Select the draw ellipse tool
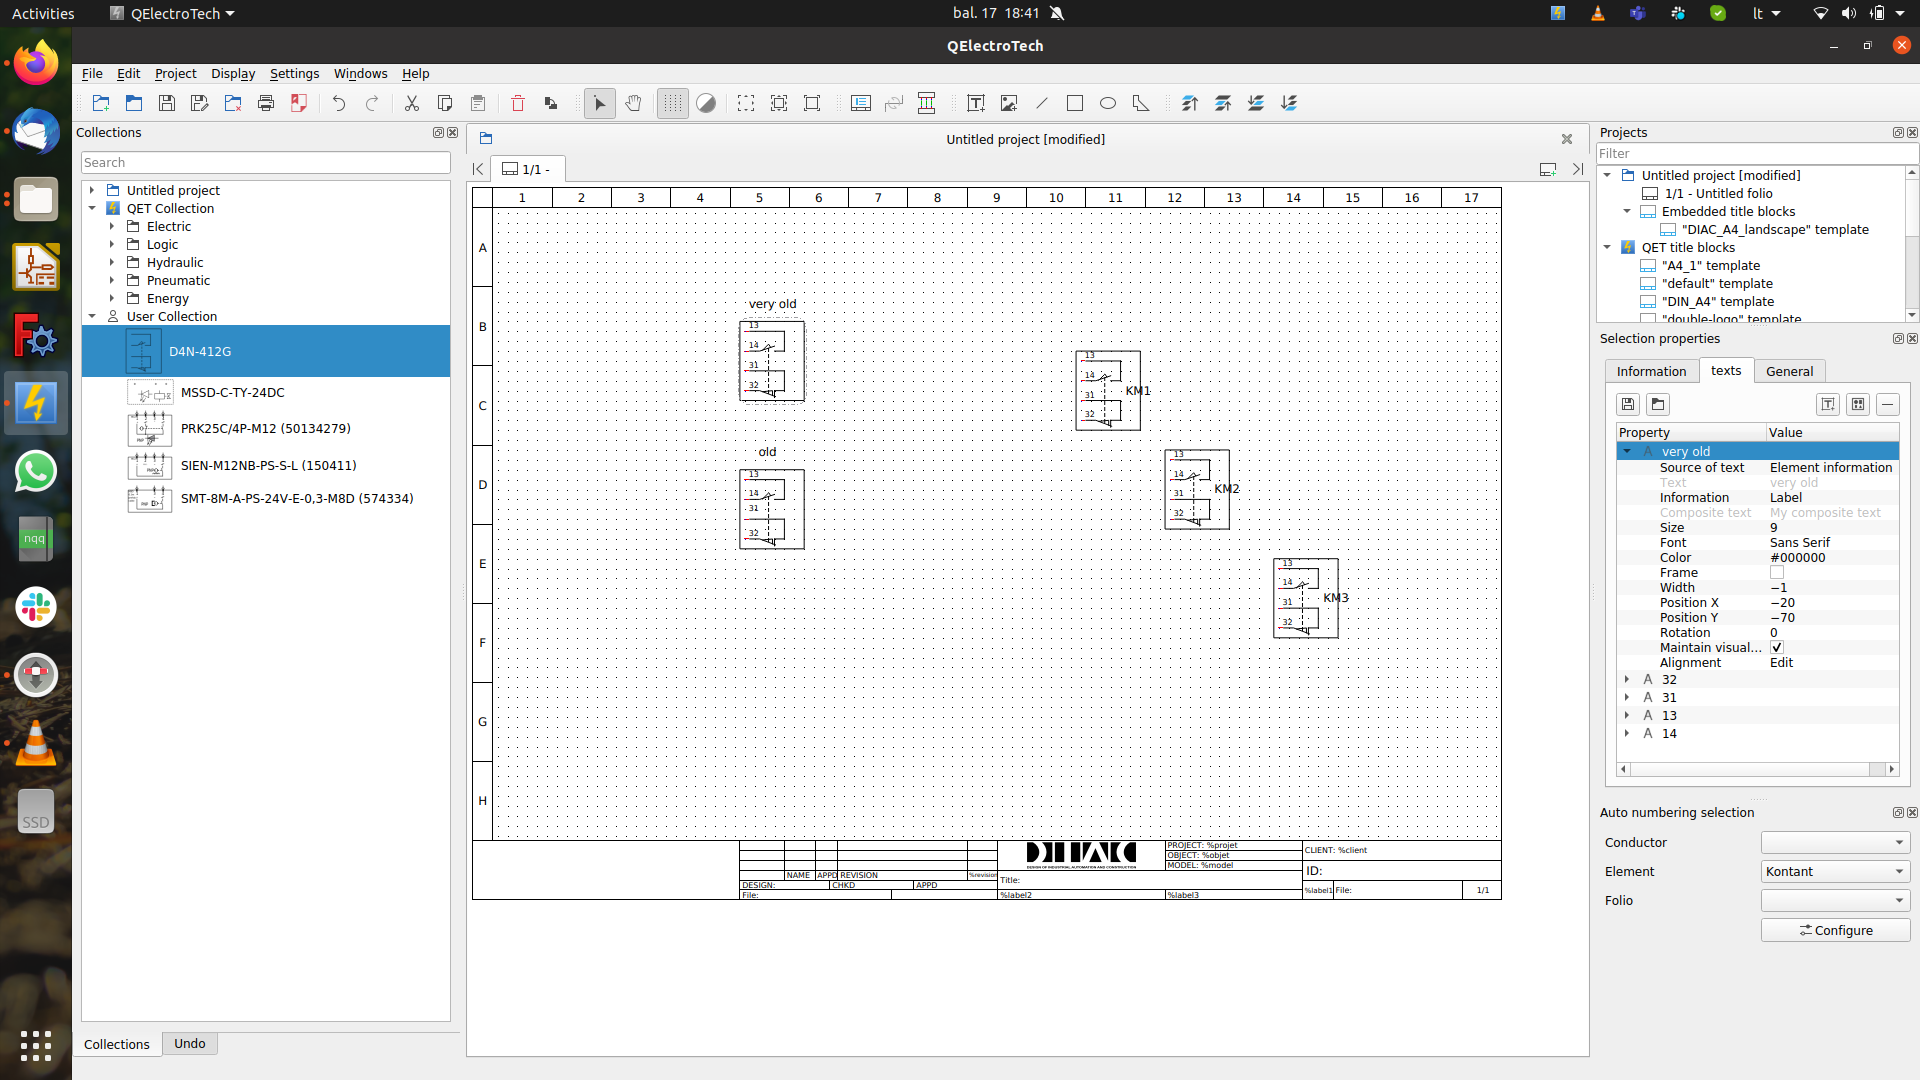 [x=1107, y=103]
